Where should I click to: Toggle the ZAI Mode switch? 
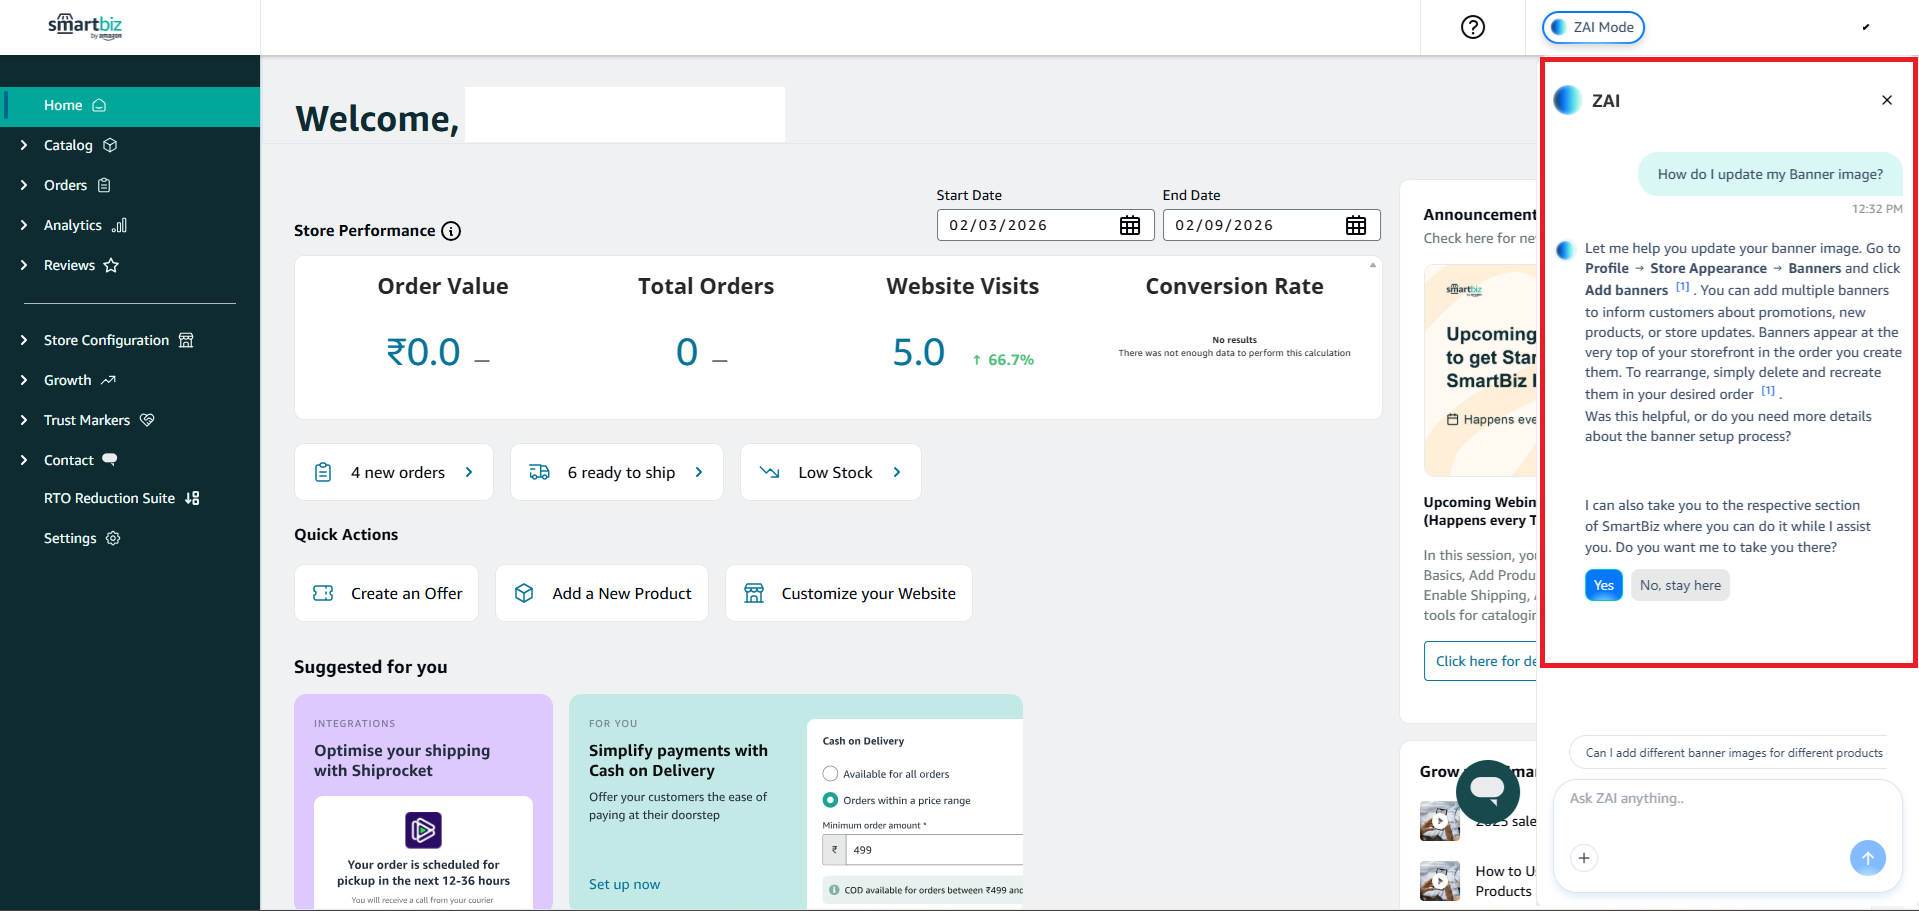(1592, 27)
